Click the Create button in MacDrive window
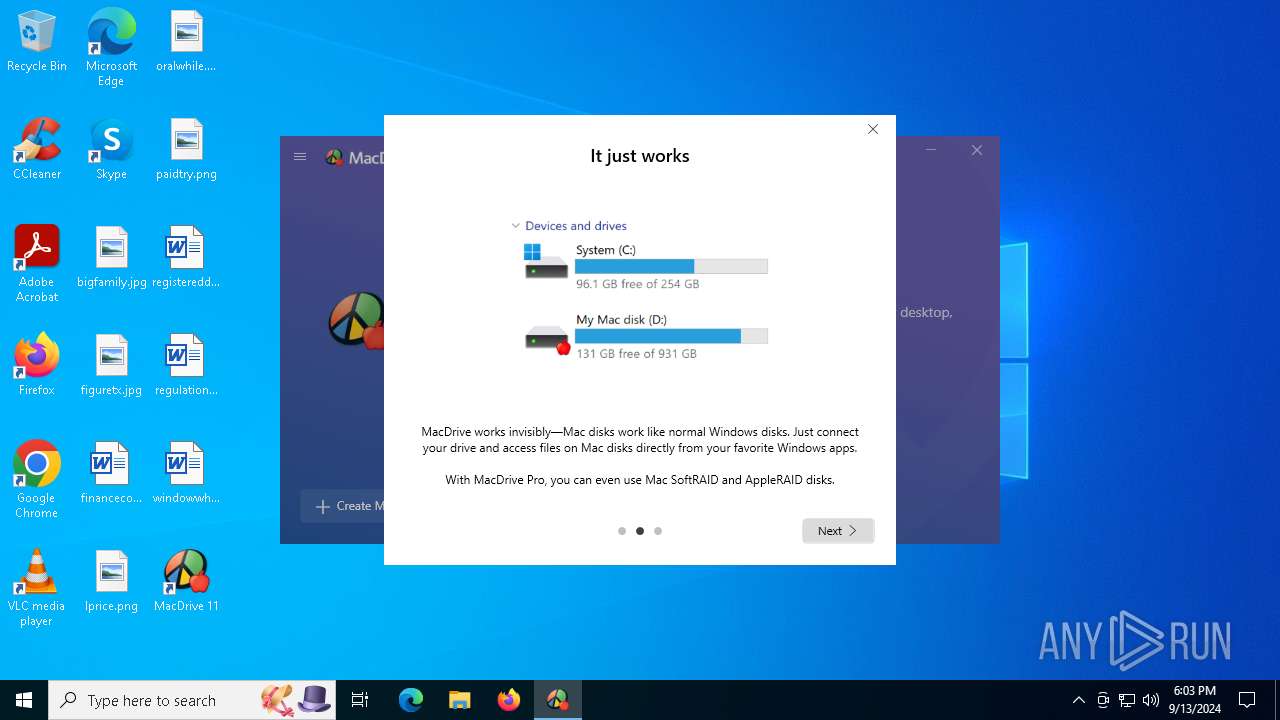The height and width of the screenshot is (720, 1280). click(x=343, y=506)
